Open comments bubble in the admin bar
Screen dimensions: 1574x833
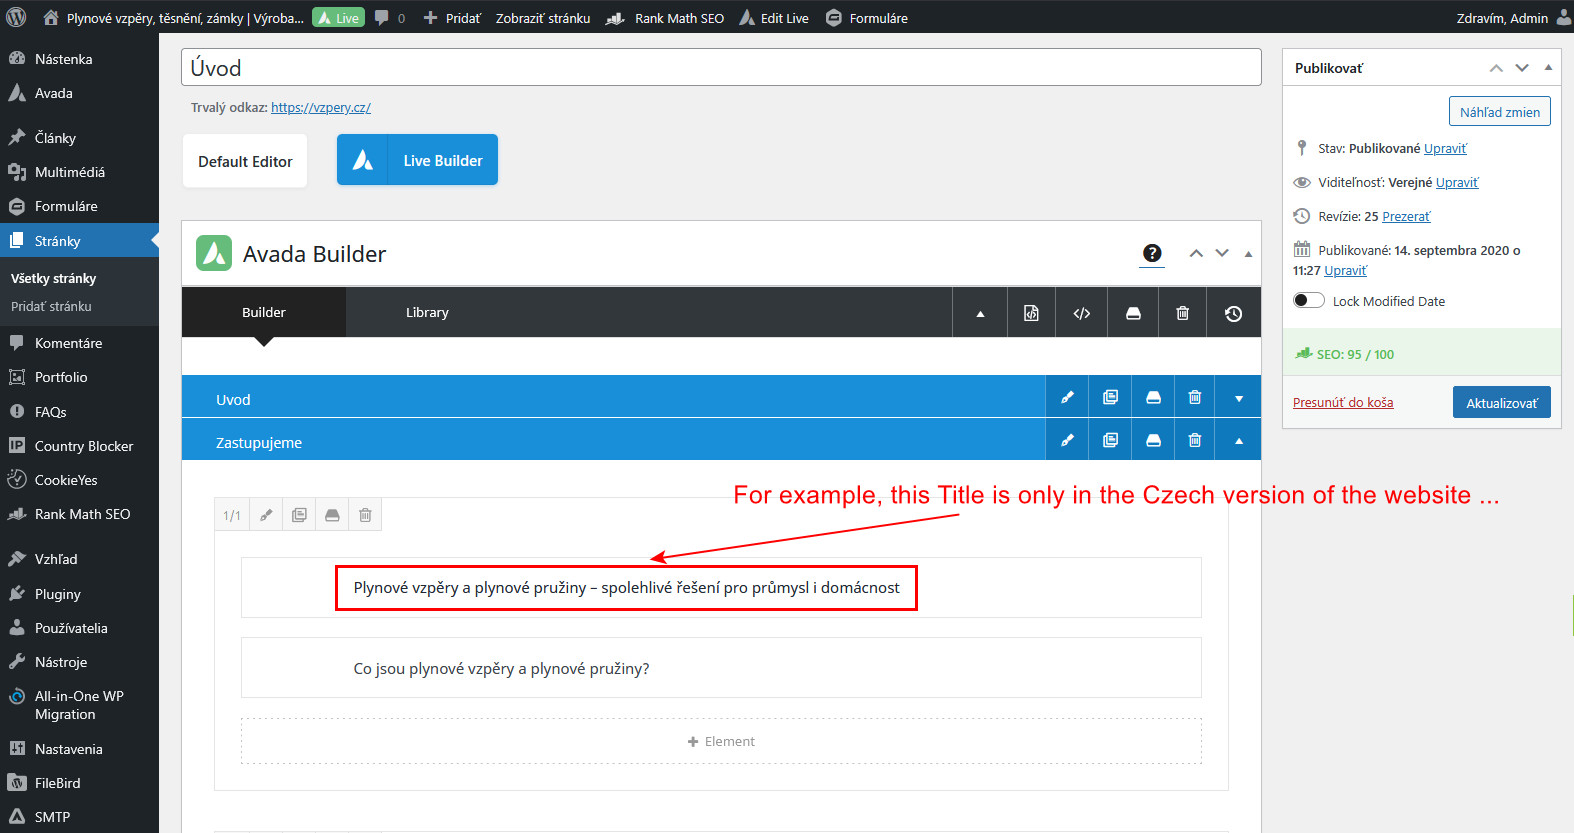pos(389,18)
